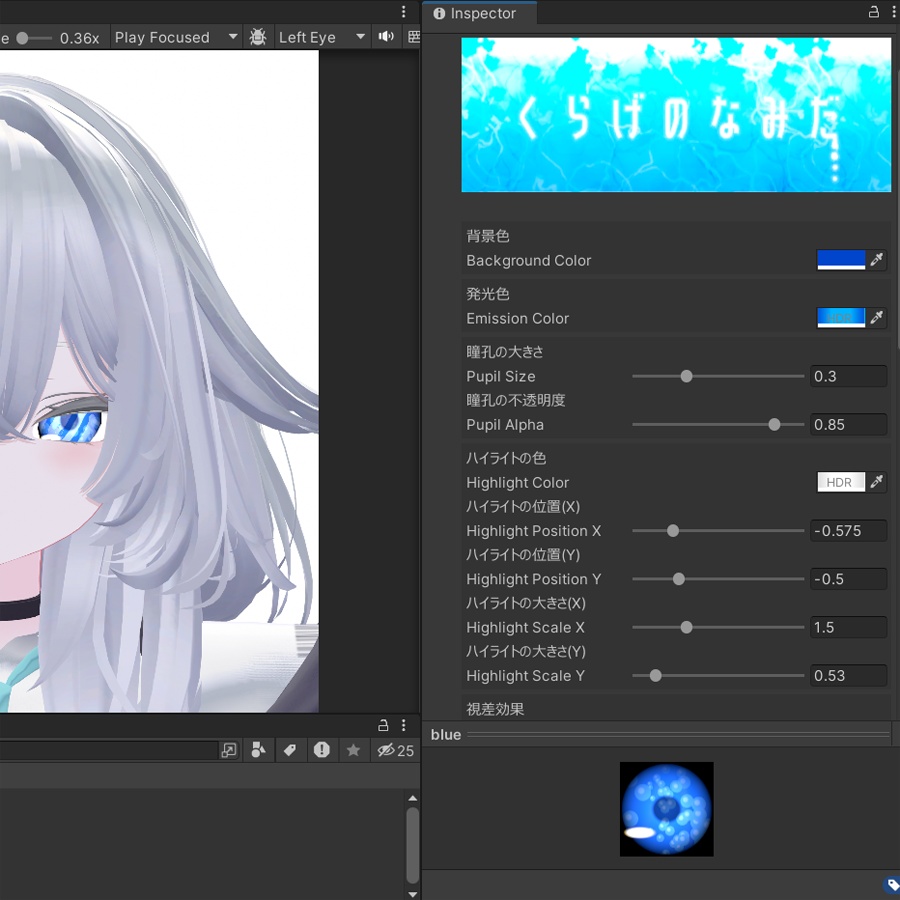Toggle the hidden objects eye showing 25

pyautogui.click(x=386, y=751)
